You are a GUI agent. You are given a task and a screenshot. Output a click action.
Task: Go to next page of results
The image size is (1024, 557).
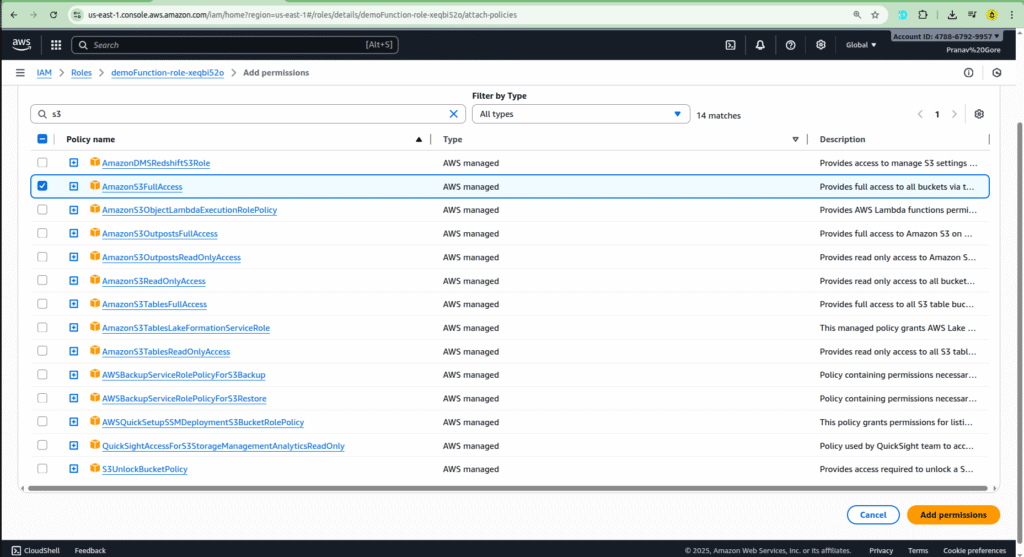[x=954, y=114]
